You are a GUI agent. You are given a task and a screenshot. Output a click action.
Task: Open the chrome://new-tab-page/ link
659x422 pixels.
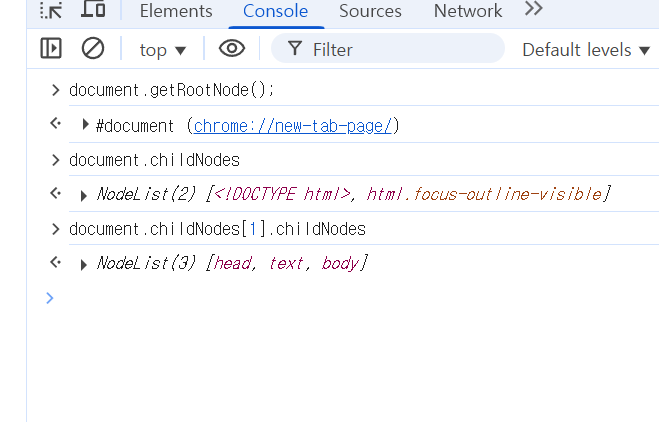pos(293,126)
